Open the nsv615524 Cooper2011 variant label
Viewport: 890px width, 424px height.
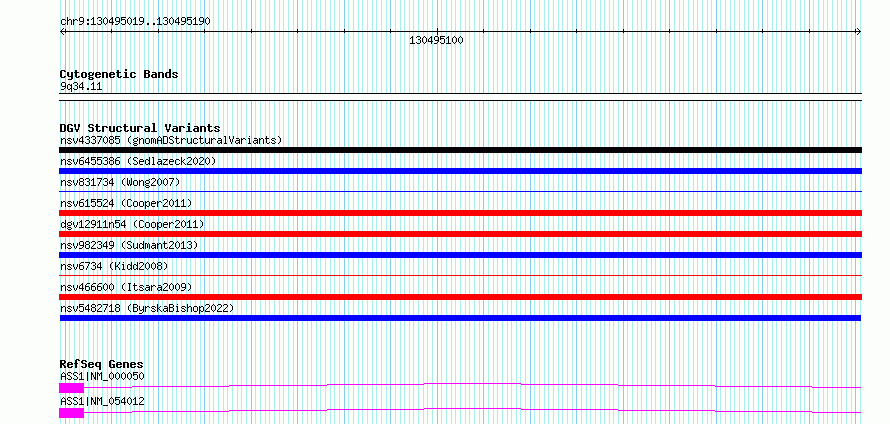pyautogui.click(x=126, y=203)
